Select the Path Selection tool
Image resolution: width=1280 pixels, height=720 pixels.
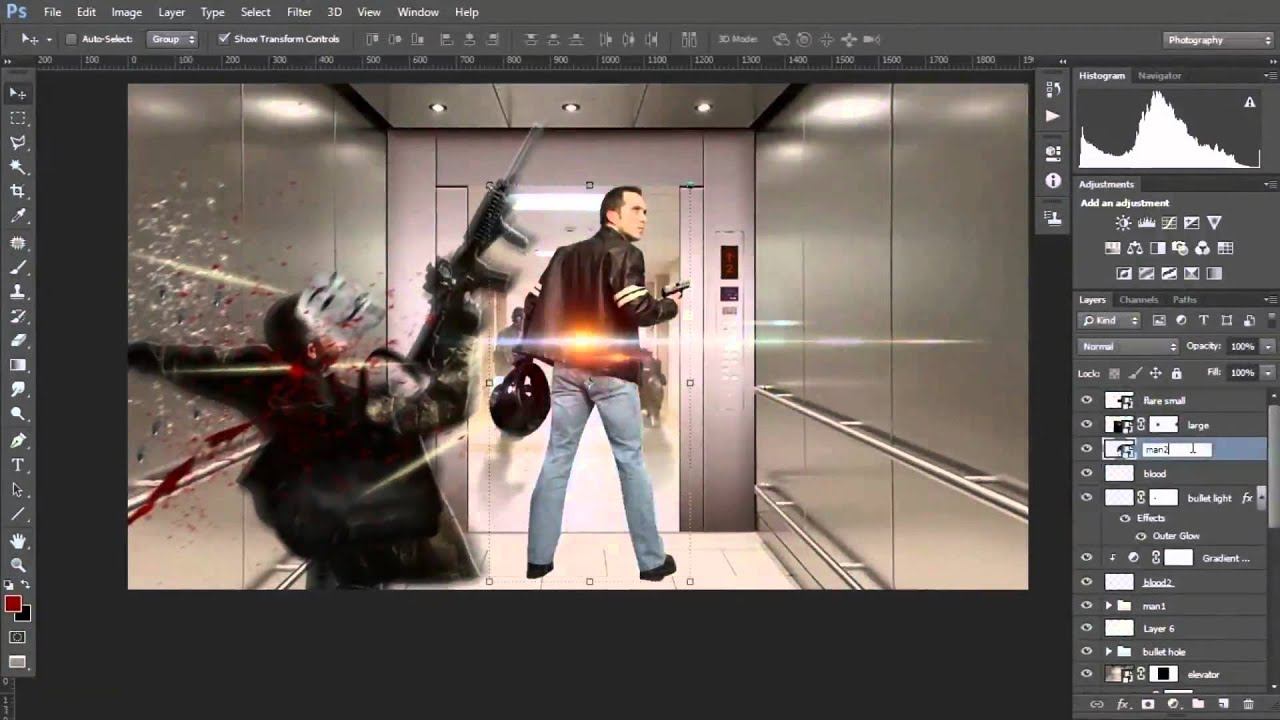tap(18, 490)
